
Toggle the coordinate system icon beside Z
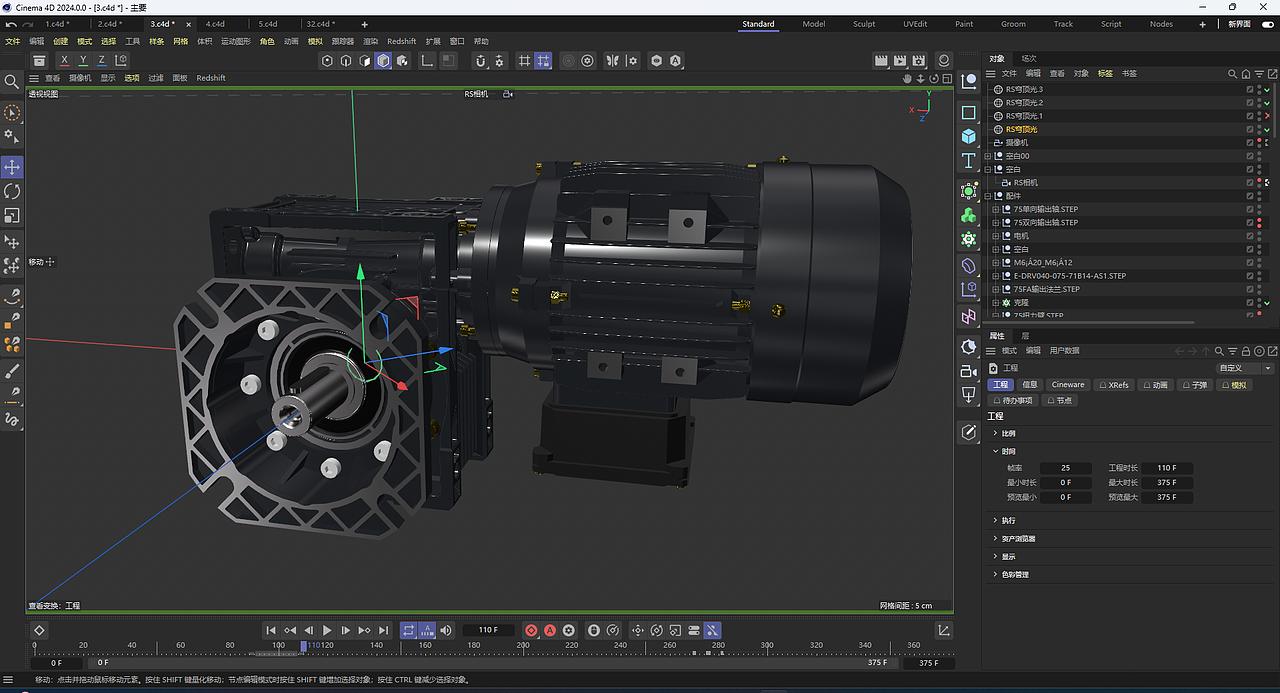pos(121,61)
